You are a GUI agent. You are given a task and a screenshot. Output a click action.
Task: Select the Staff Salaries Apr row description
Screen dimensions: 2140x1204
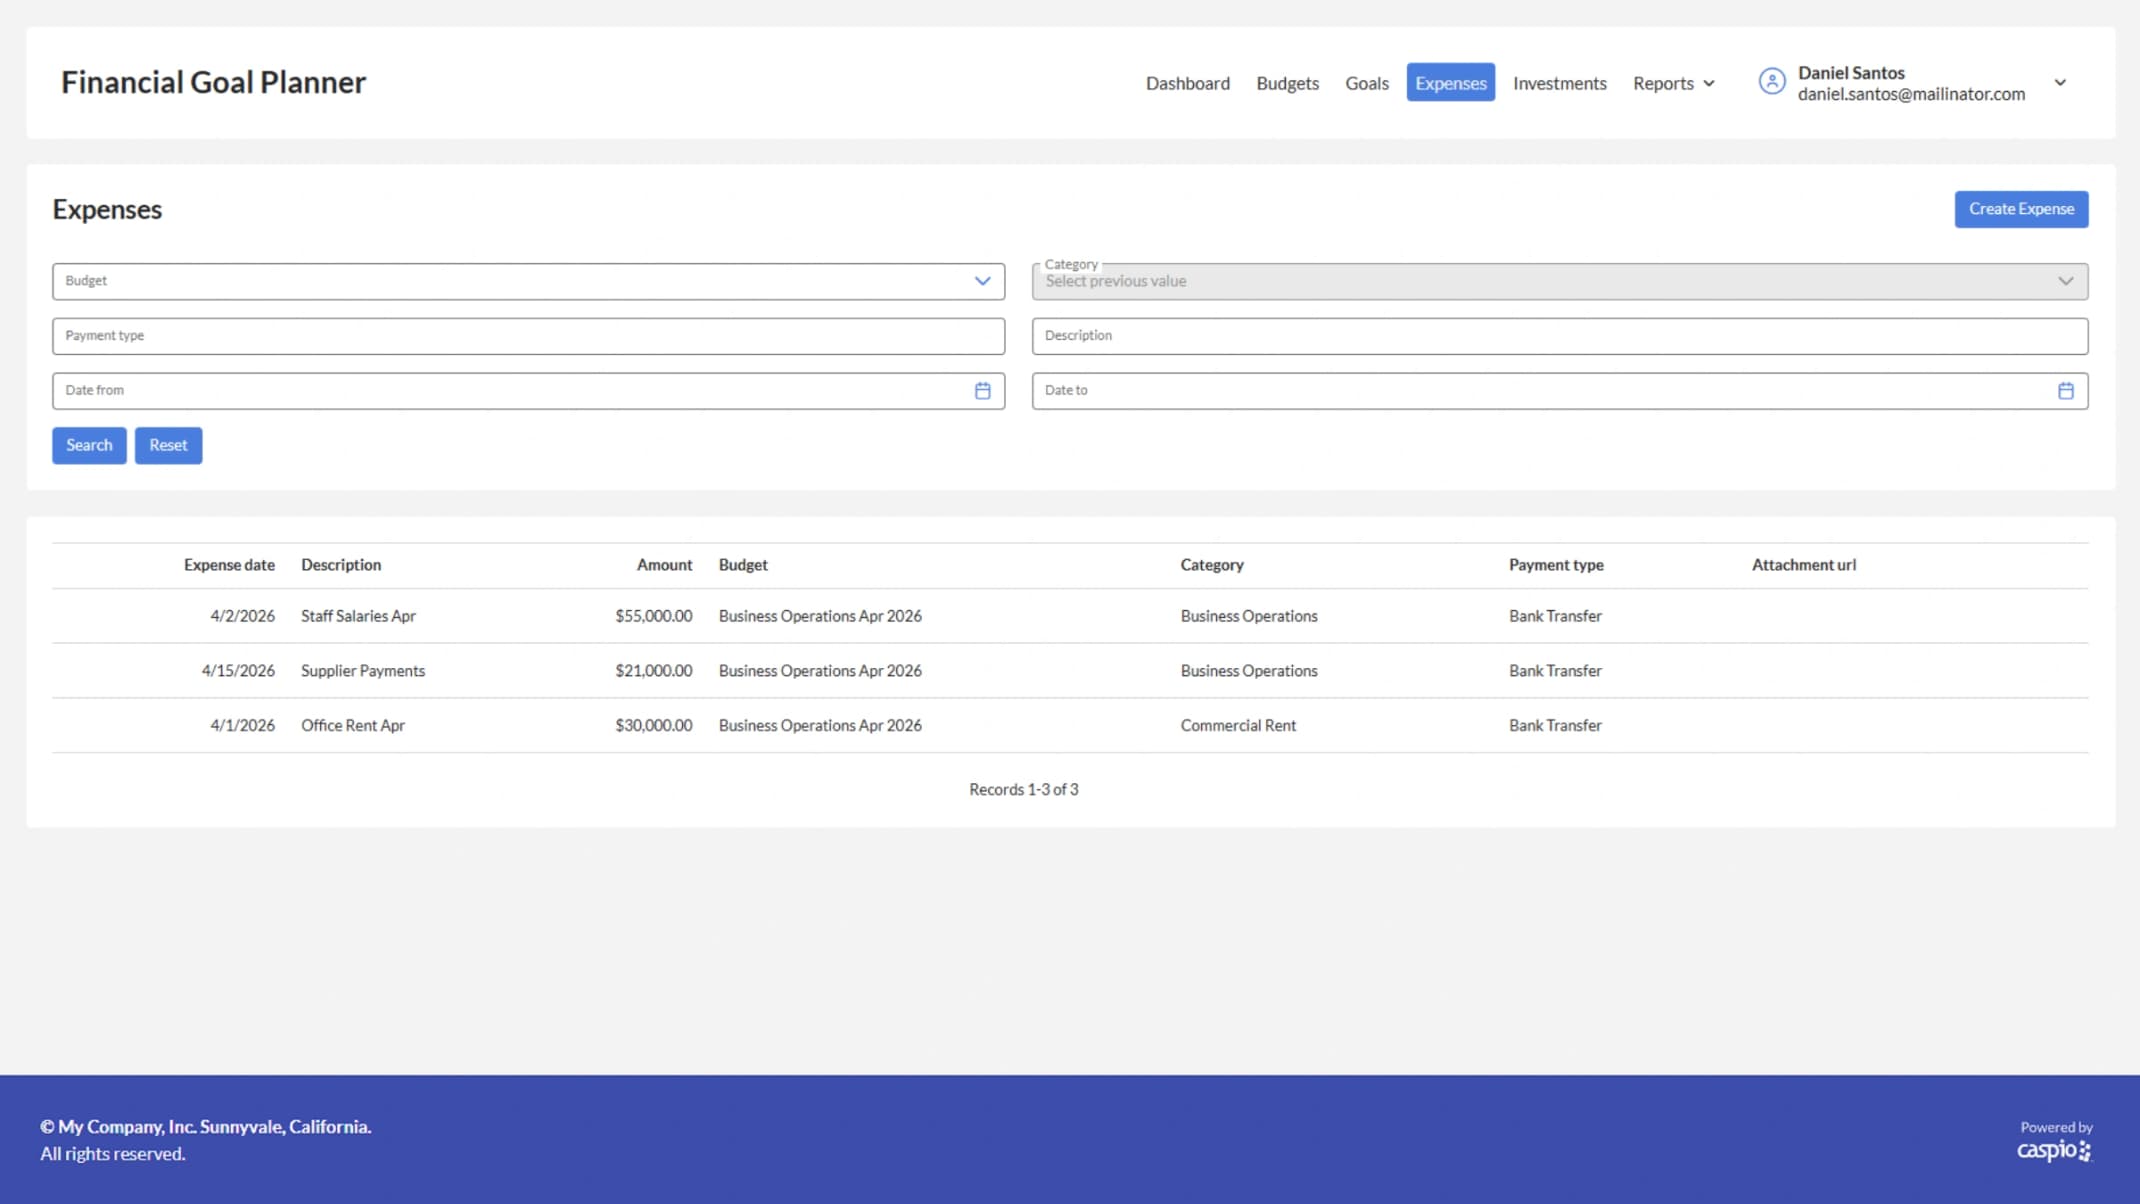tap(358, 616)
